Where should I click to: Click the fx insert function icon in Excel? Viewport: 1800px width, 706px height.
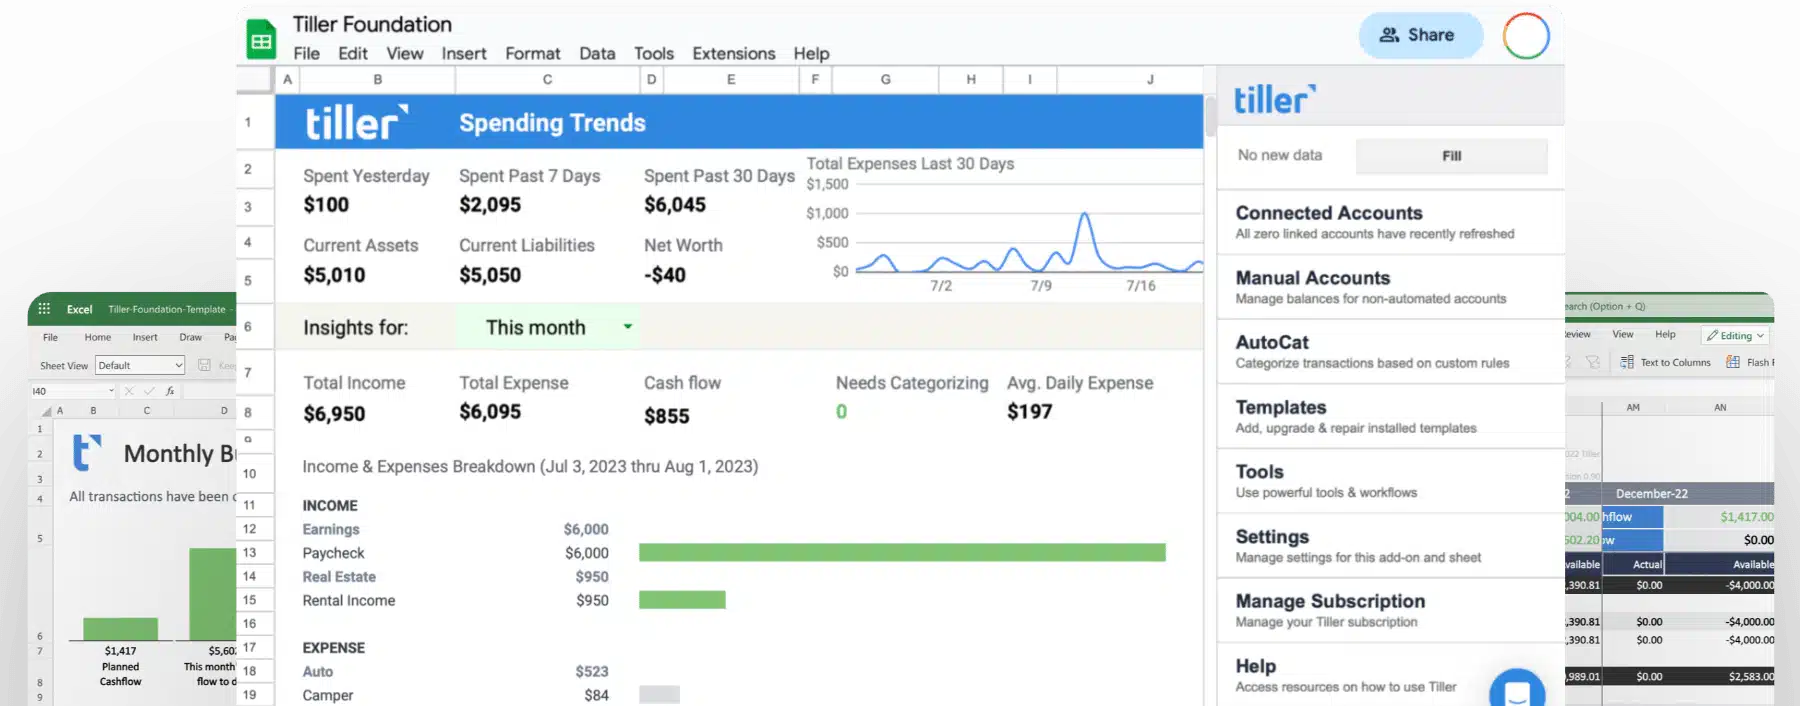170,391
